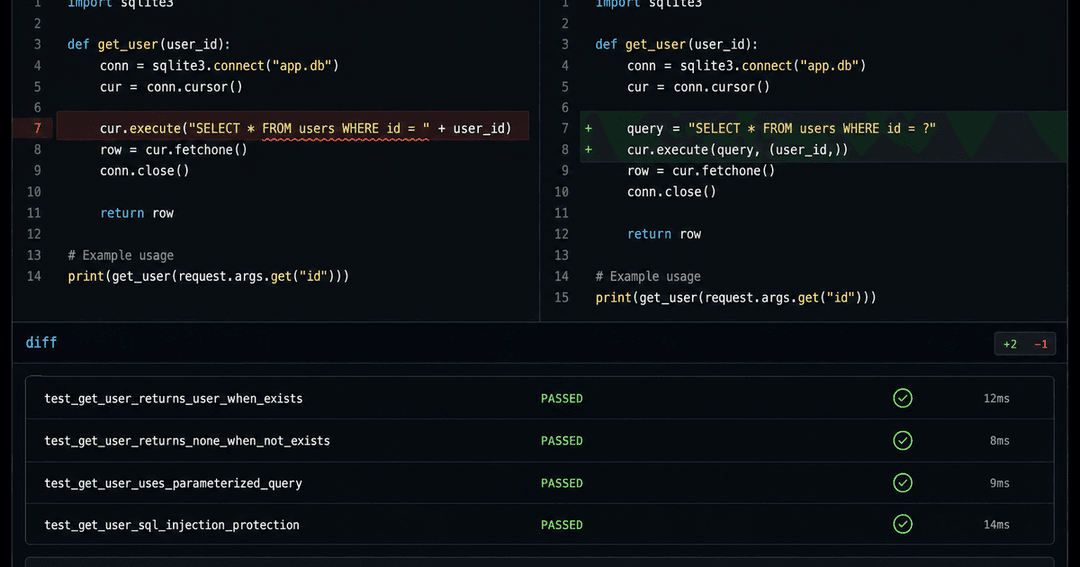The width and height of the screenshot is (1080, 567).
Task: Click the PASSED status of test_get_user_returns_none_when_not_exists
Action: tap(561, 441)
